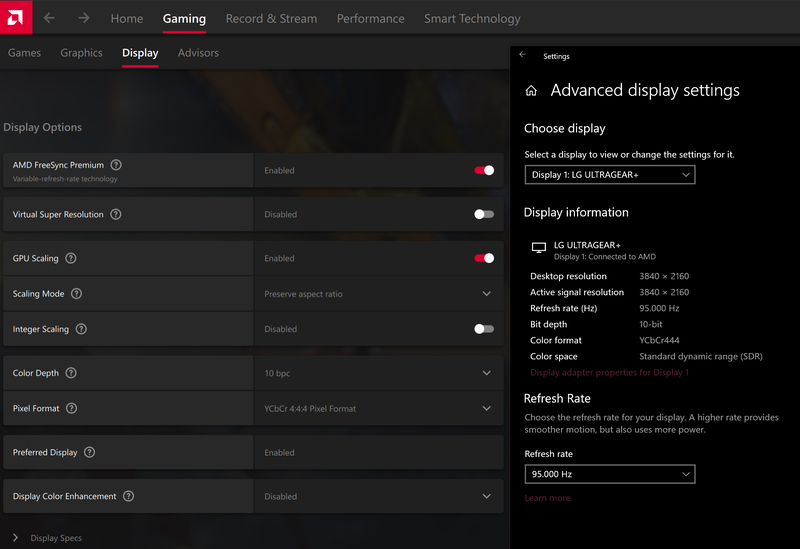Viewport: 800px width, 549px height.
Task: Open Display adapter properties for Display 1 link
Action: 609,372
